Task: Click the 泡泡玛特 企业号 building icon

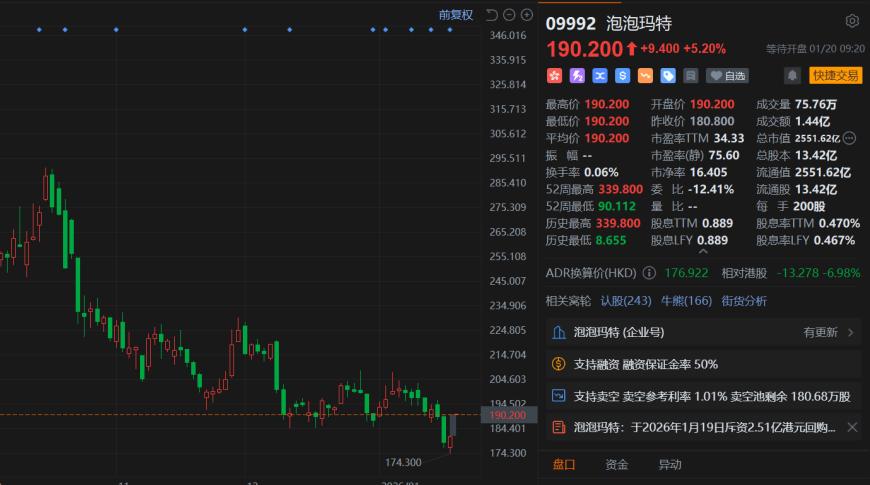Action: click(x=559, y=332)
